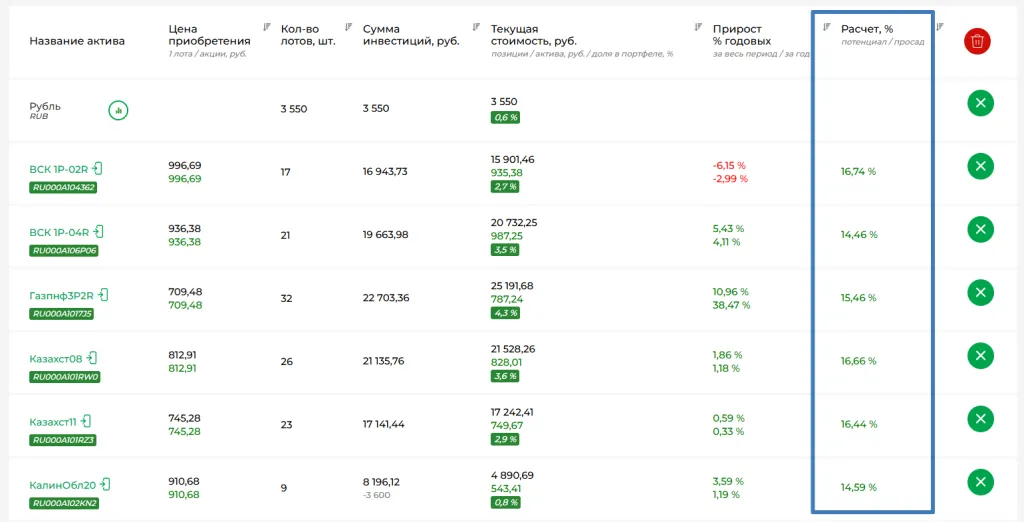Viewport: 1024px width, 522px height.
Task: Click the icon beside Казахст11 name
Action: point(87,421)
